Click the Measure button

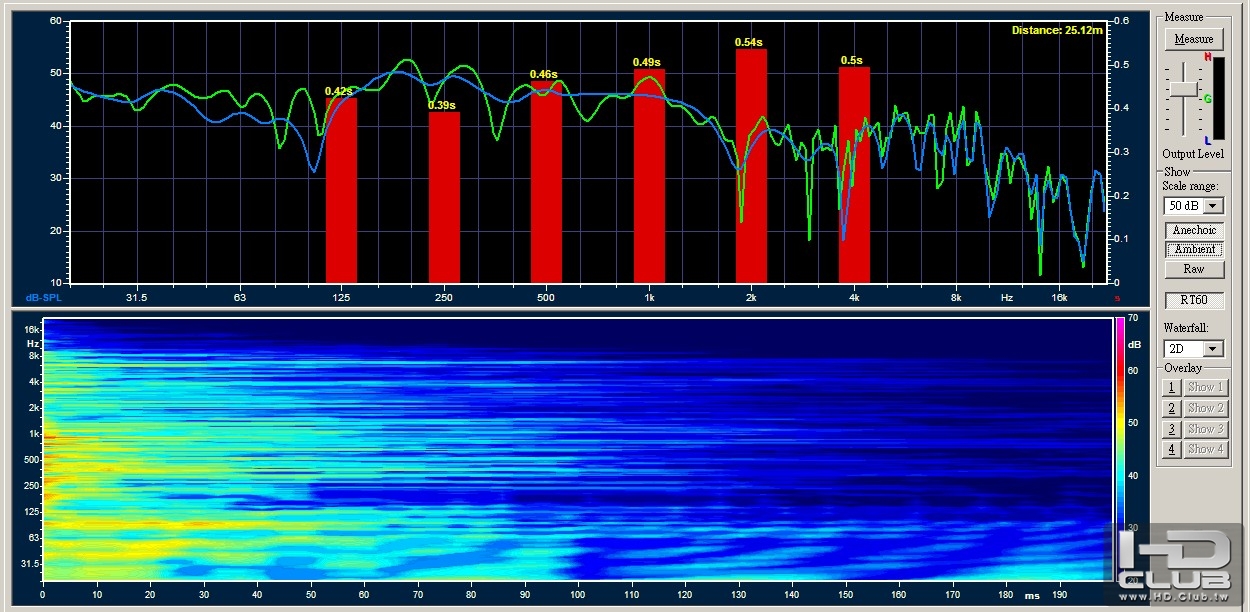1194,39
